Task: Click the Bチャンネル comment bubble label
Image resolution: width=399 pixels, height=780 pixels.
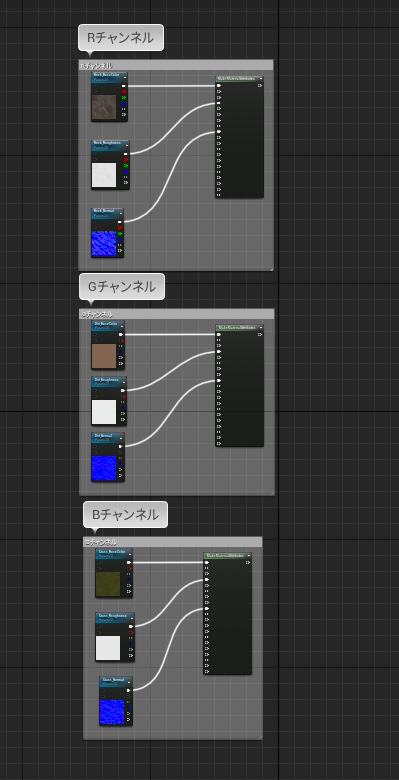Action: (x=125, y=514)
